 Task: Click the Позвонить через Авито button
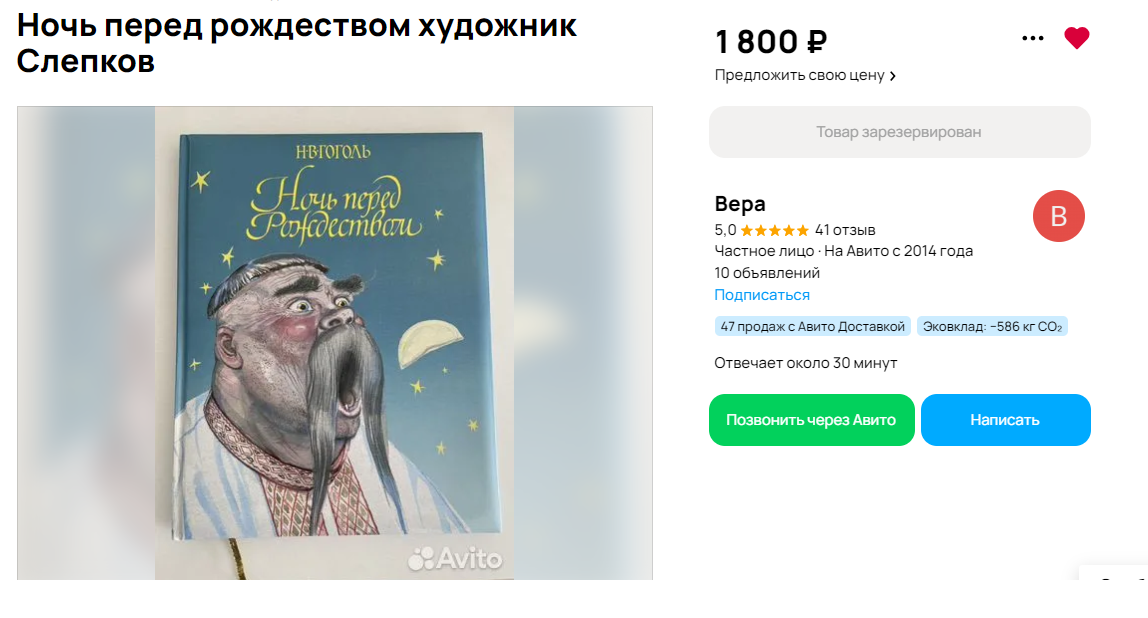(811, 420)
